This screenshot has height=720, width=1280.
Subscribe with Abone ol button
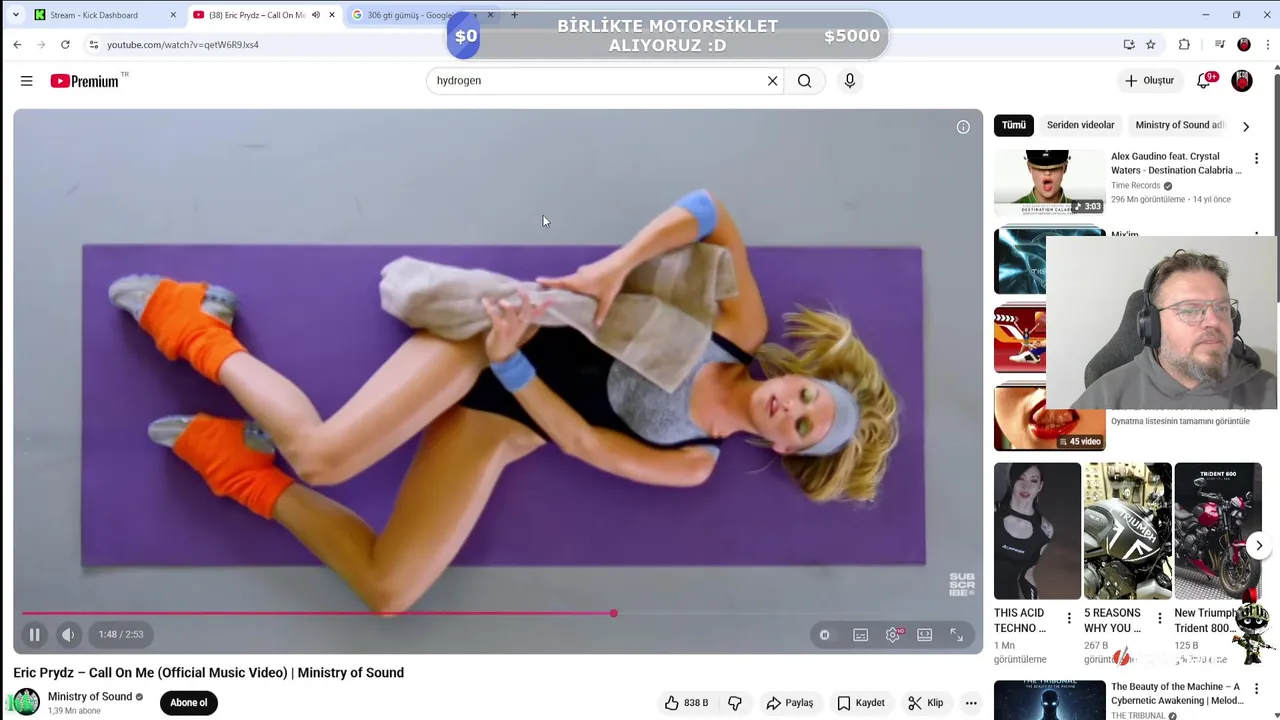(188, 703)
